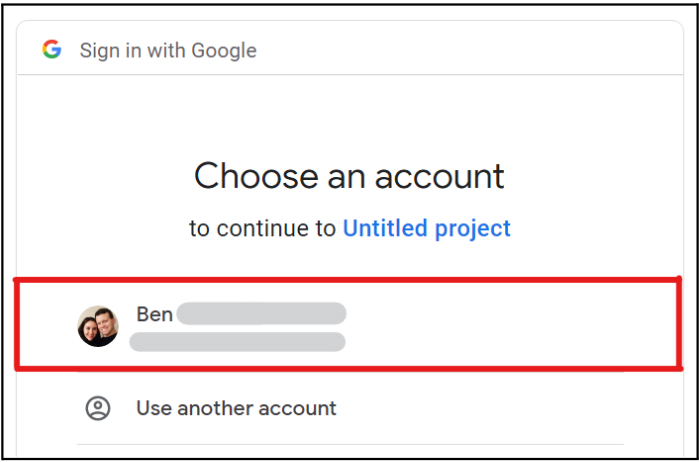
Task: Click the Choose an account heading
Action: [x=349, y=176]
